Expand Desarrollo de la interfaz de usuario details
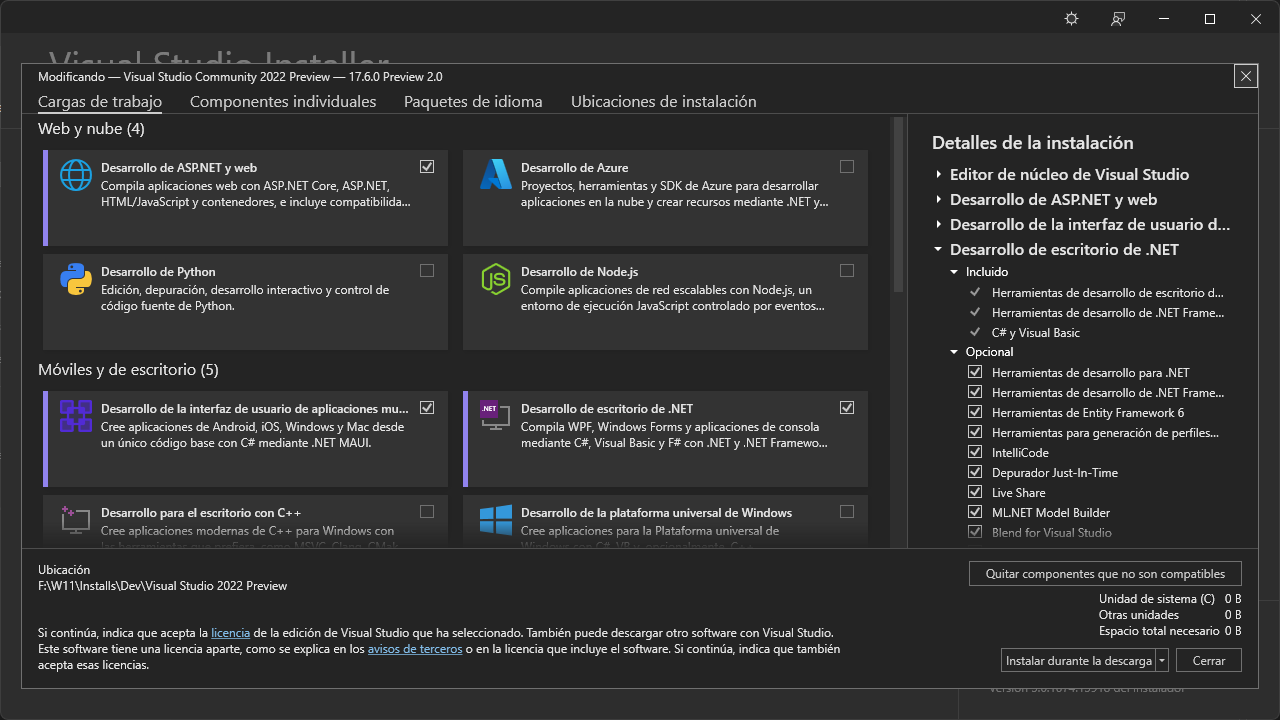The height and width of the screenshot is (720, 1280). tap(939, 224)
